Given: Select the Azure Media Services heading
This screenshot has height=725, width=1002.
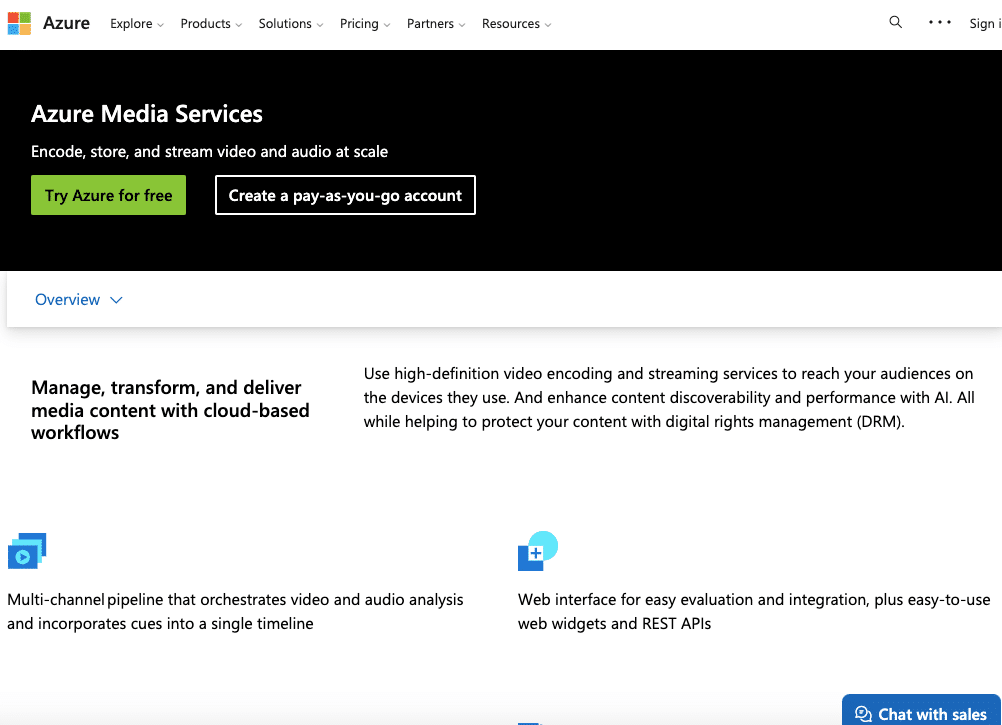Looking at the screenshot, I should tap(147, 114).
